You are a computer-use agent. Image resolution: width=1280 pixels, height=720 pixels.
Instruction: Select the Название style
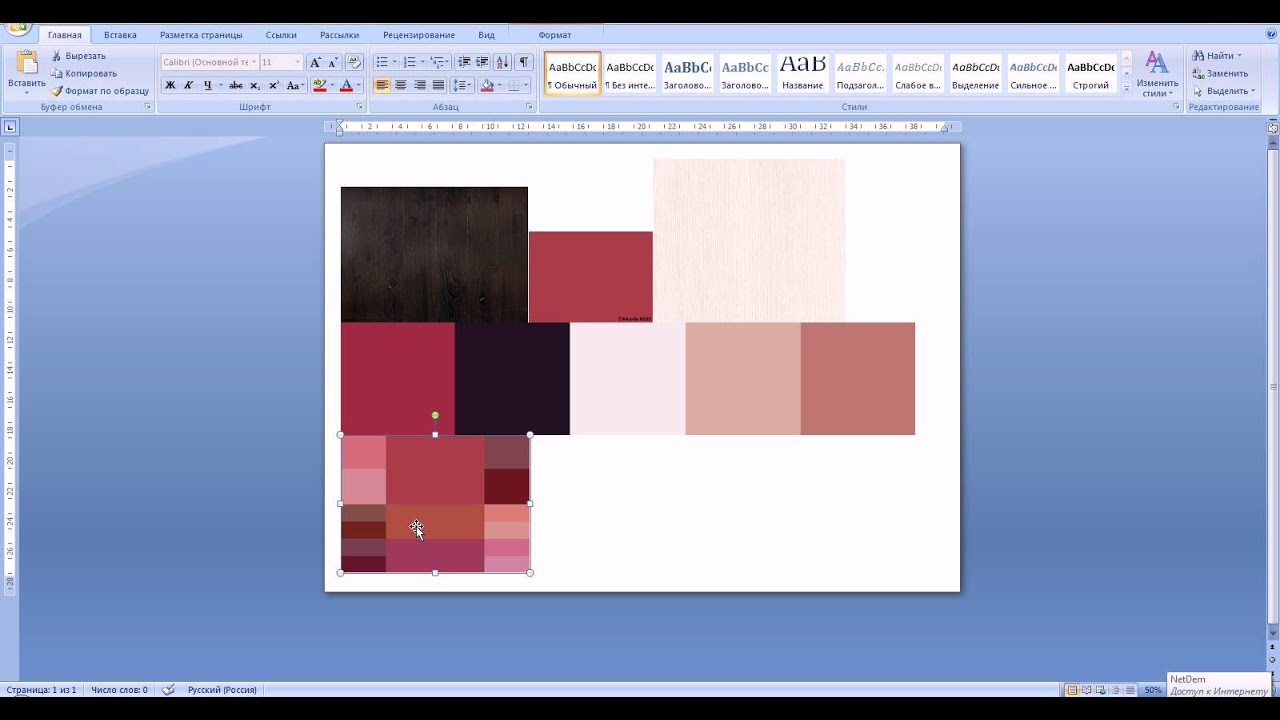(x=802, y=73)
